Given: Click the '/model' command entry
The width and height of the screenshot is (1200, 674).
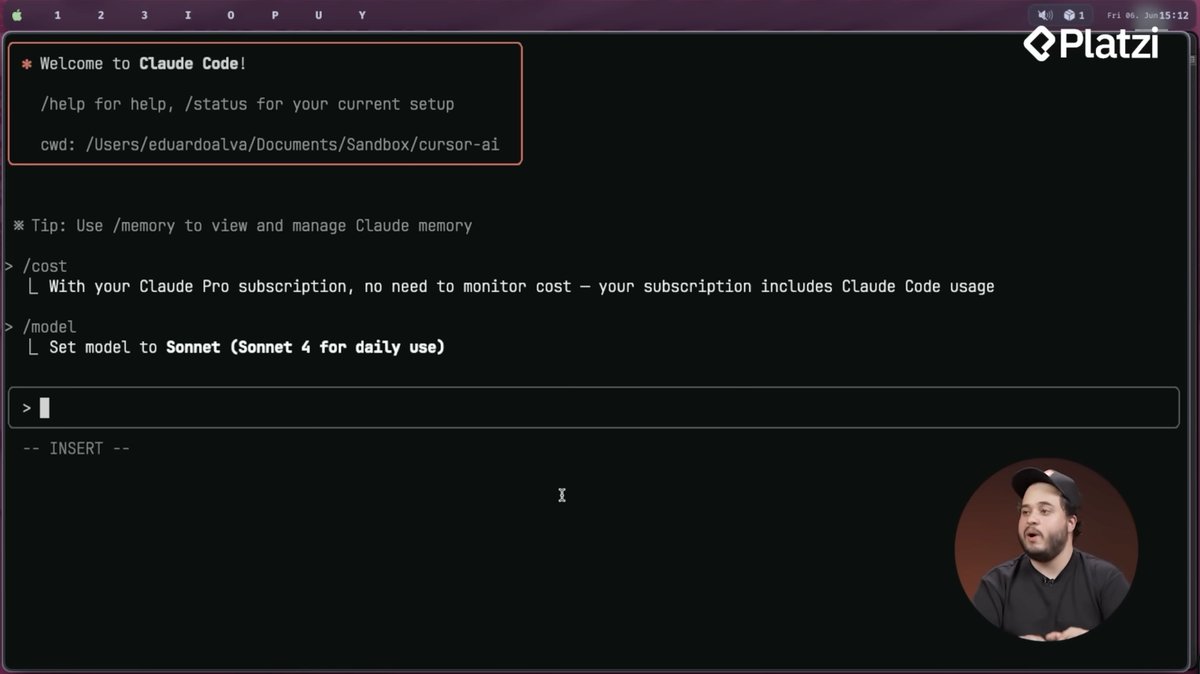Looking at the screenshot, I should 49,327.
